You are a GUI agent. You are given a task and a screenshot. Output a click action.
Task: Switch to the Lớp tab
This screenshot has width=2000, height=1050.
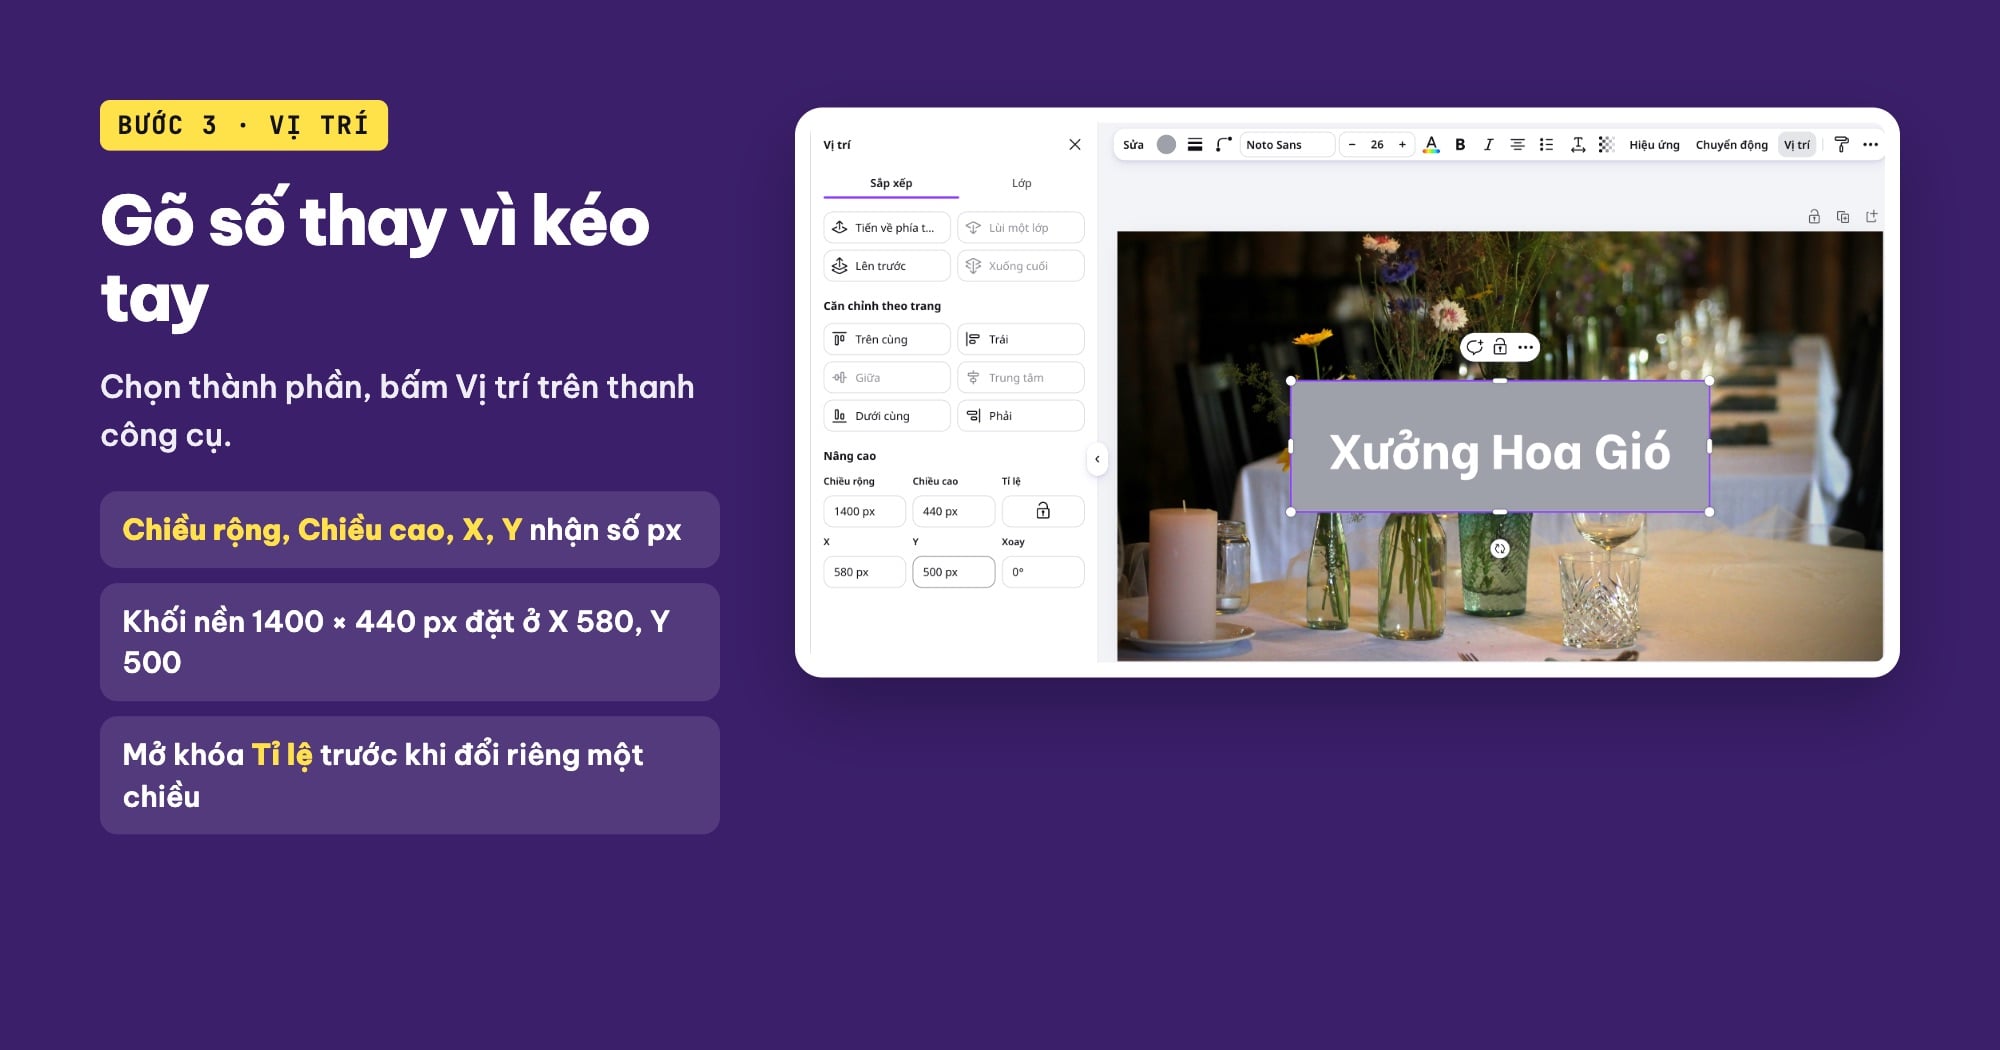click(1021, 184)
